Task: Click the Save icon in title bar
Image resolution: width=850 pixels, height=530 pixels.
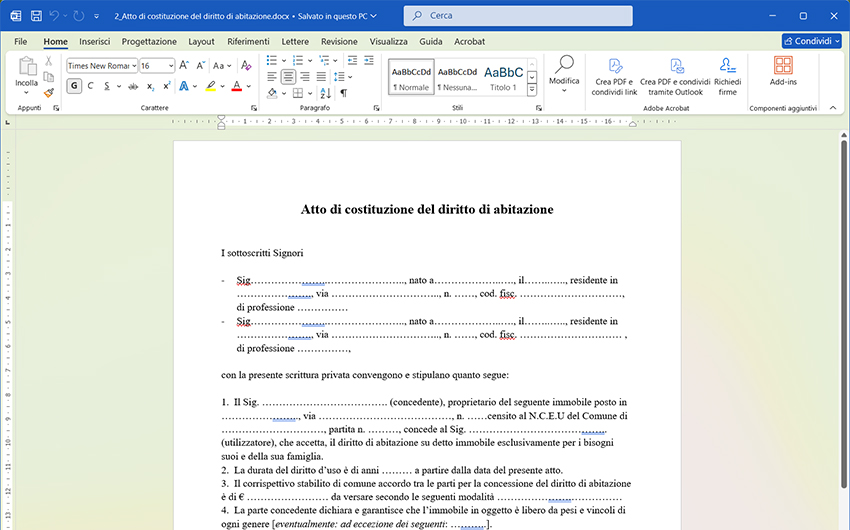Action: coord(36,16)
